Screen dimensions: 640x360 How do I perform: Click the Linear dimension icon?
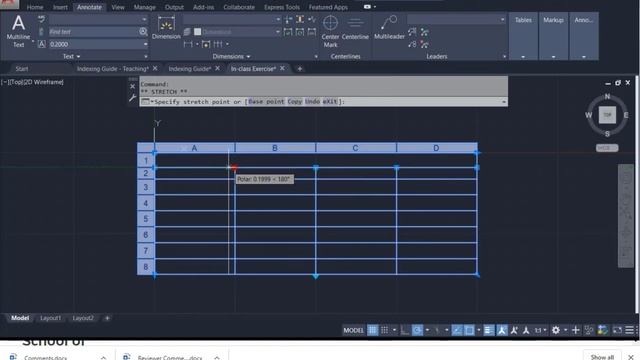point(188,44)
